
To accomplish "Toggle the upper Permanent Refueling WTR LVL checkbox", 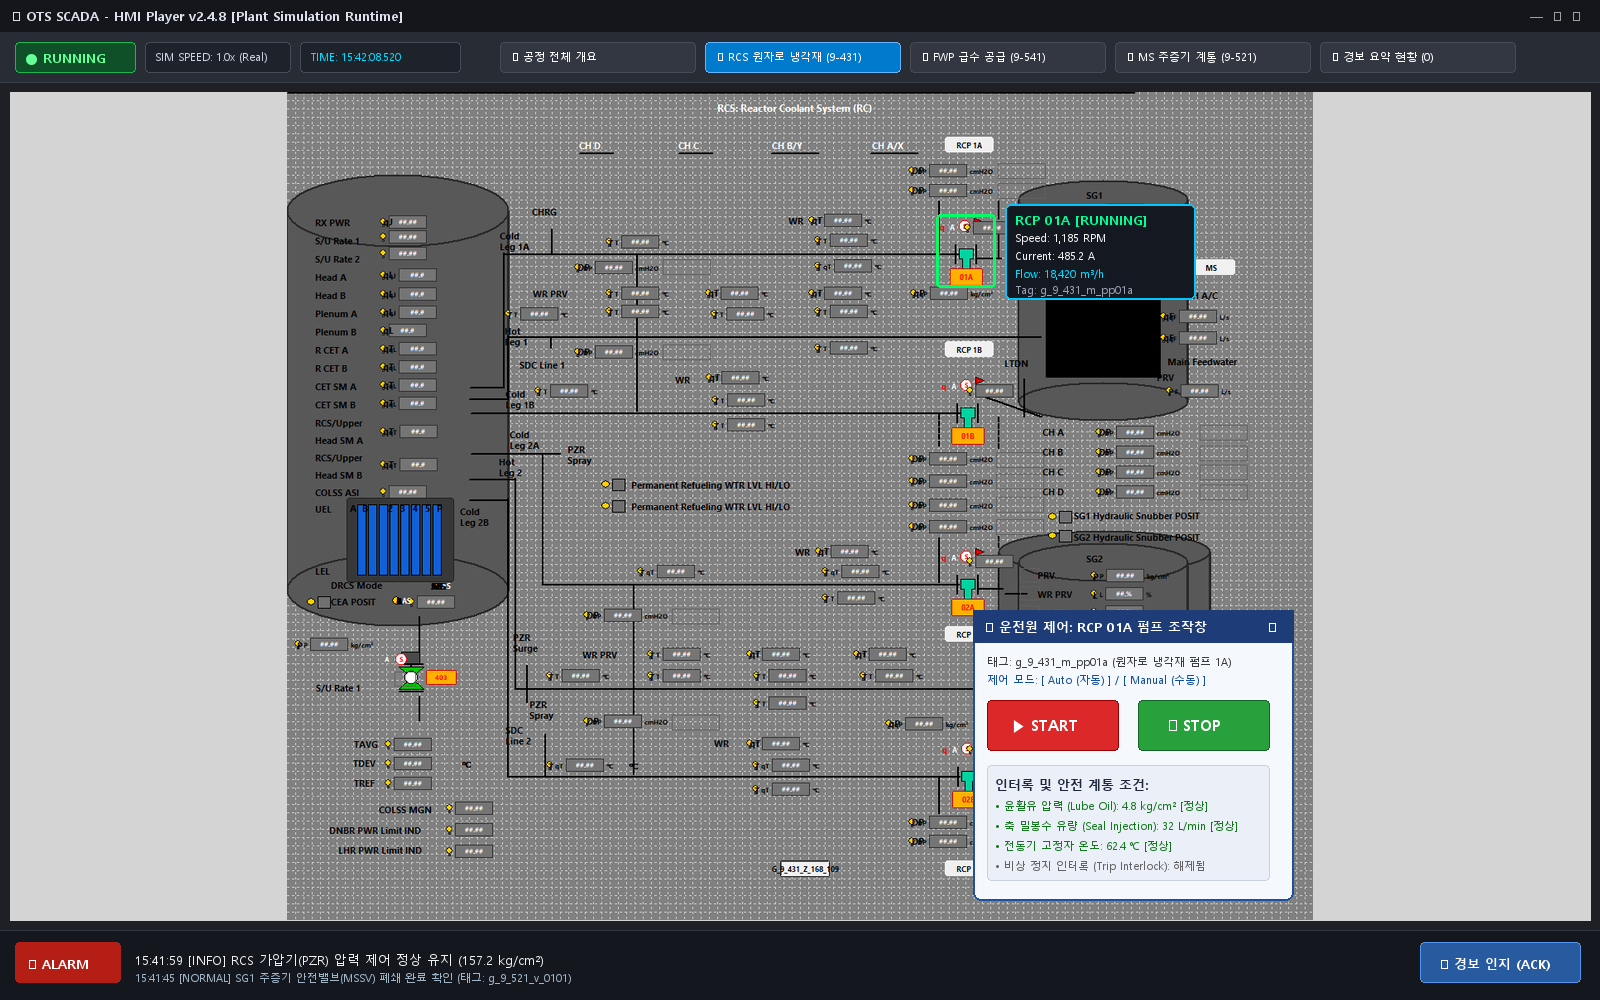I will click(x=619, y=485).
